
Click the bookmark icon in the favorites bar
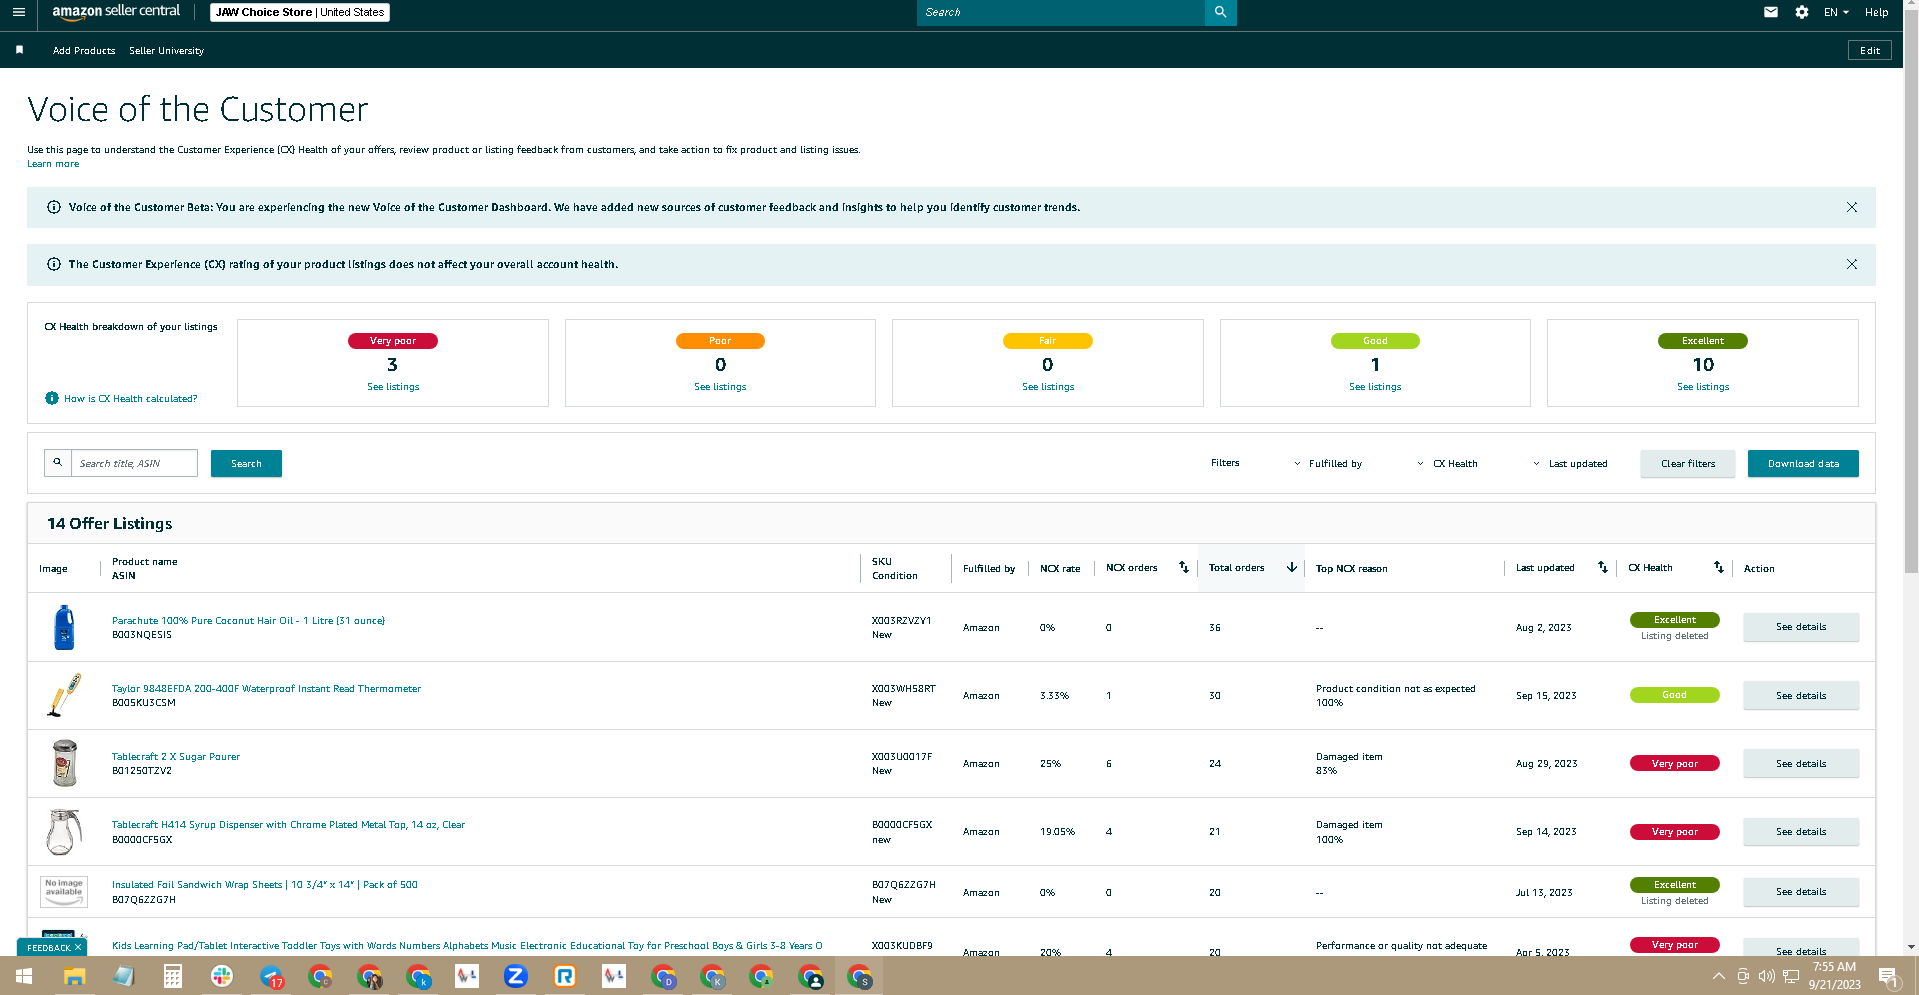point(19,50)
